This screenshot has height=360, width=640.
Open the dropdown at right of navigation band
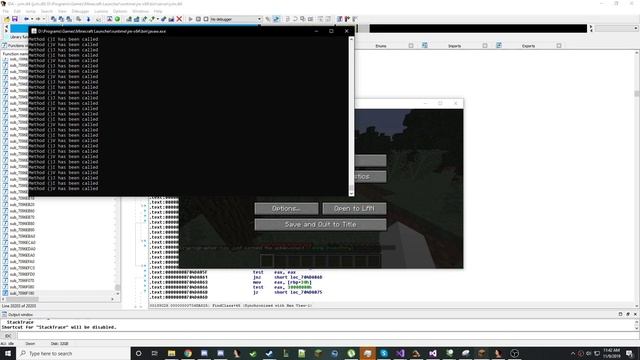click(616, 28)
